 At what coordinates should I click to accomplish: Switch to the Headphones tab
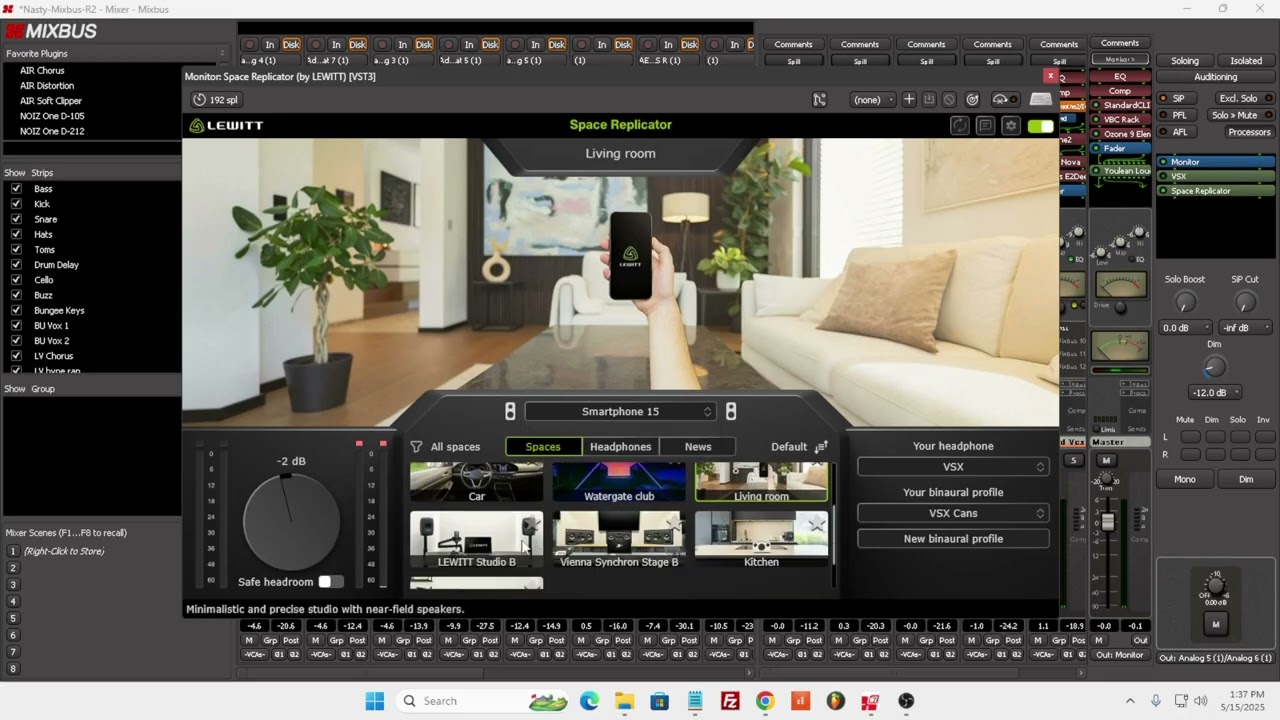coord(620,447)
